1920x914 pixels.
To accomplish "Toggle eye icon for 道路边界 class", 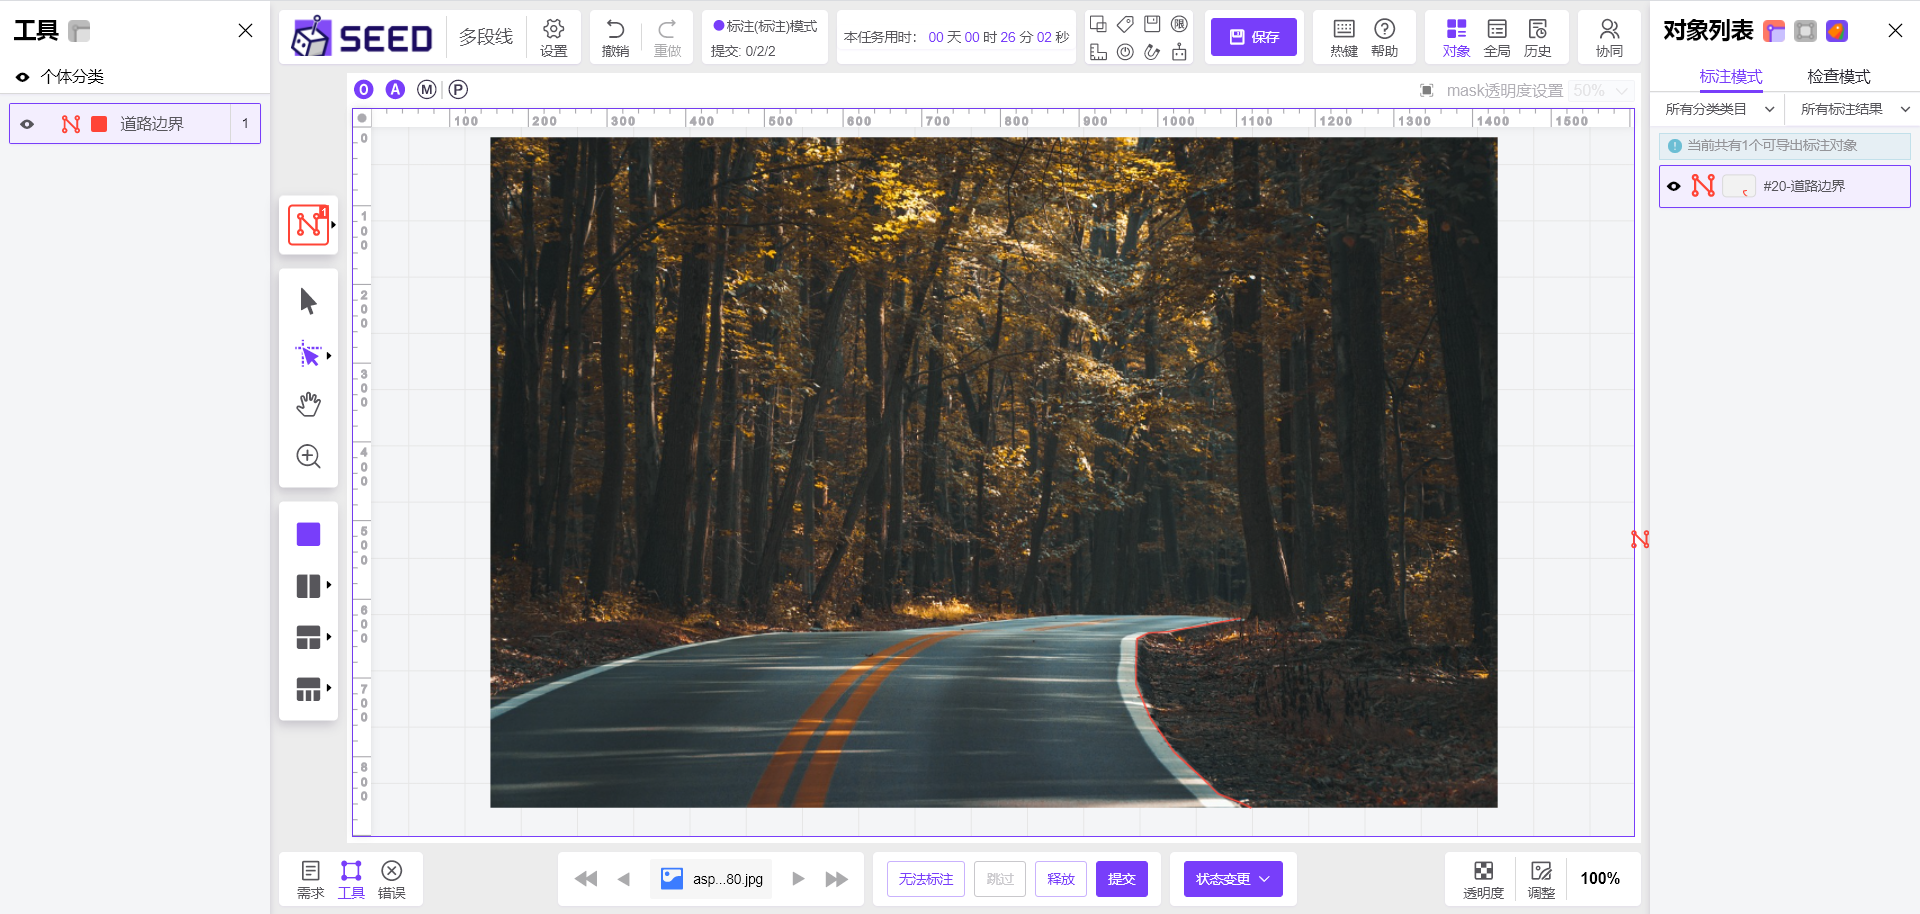I will [27, 124].
